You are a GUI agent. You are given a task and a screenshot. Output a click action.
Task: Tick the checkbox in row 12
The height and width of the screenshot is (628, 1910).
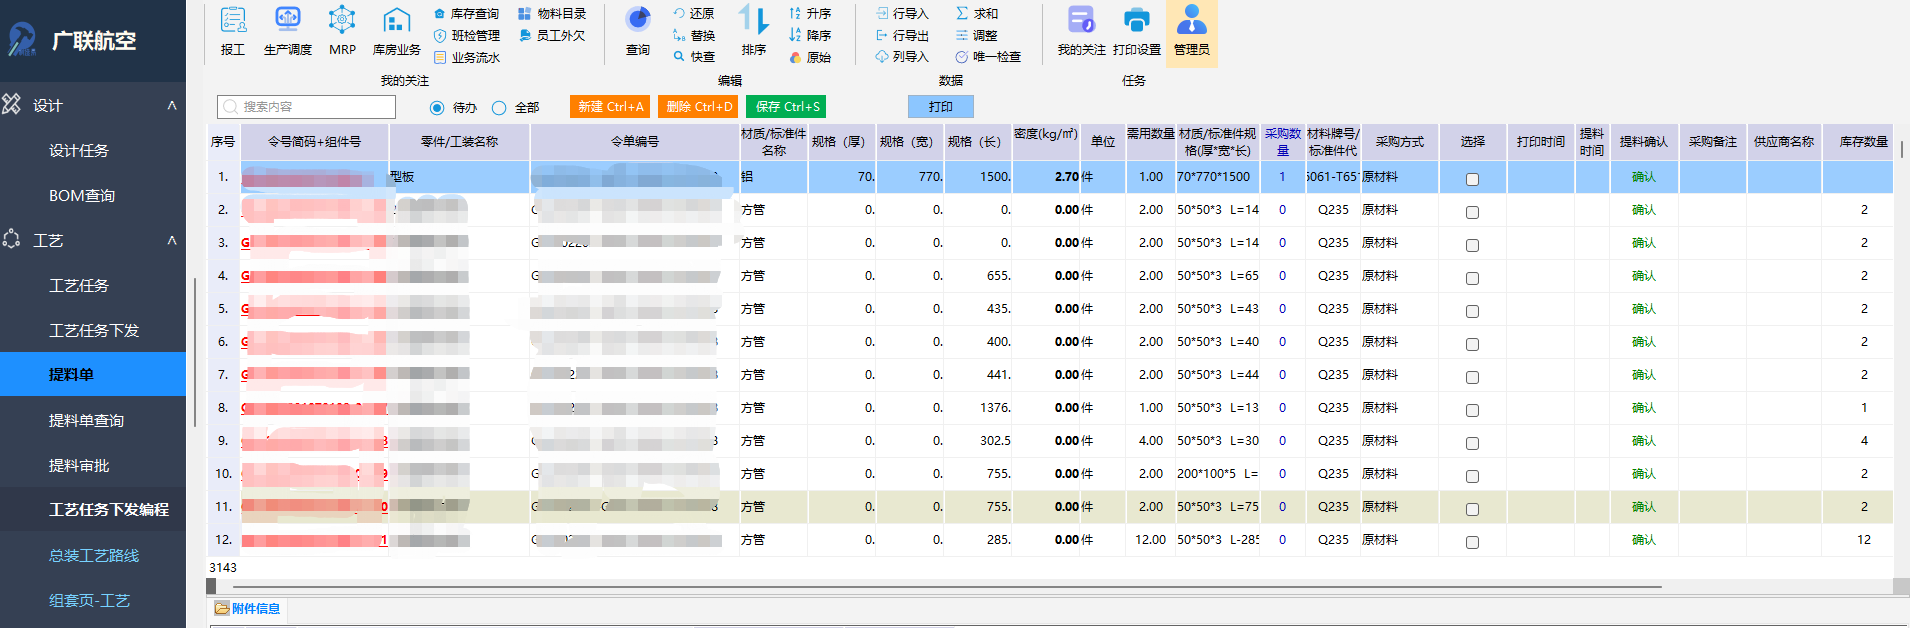tap(1472, 543)
